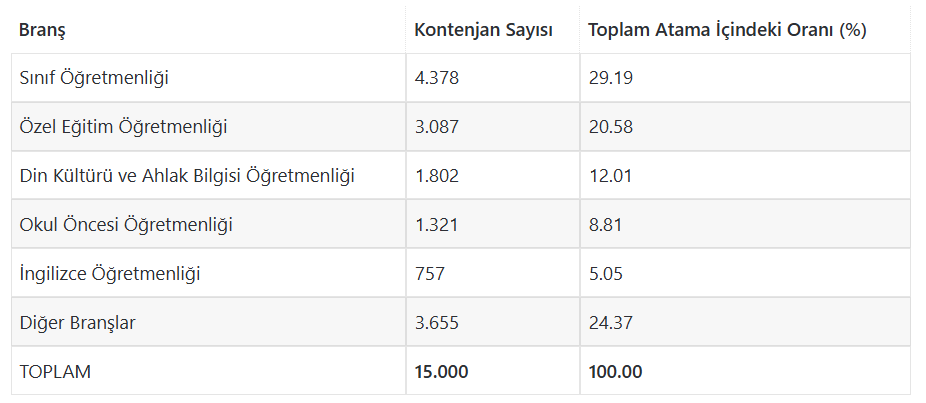Select the 8.81 percentage cell
This screenshot has width=926, height=403.
click(x=606, y=225)
